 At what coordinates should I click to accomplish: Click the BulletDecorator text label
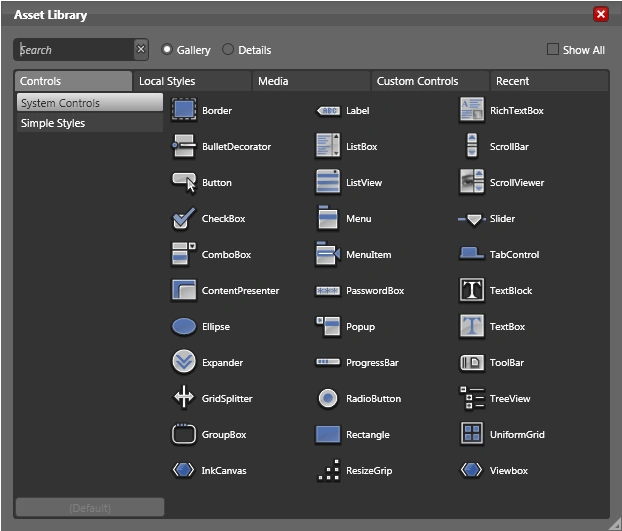(236, 147)
